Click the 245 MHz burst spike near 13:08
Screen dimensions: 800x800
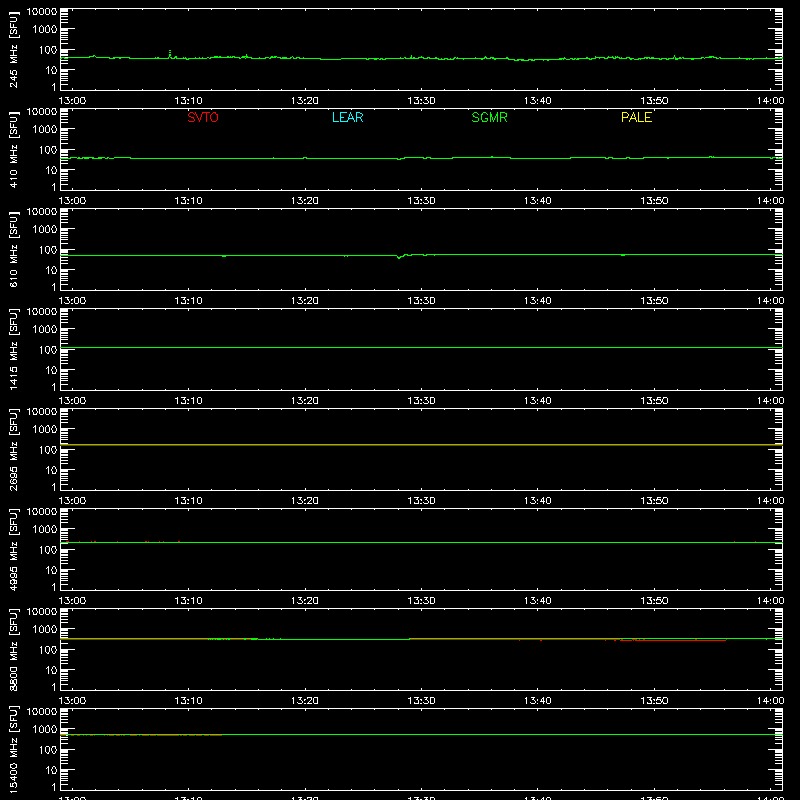pos(170,54)
